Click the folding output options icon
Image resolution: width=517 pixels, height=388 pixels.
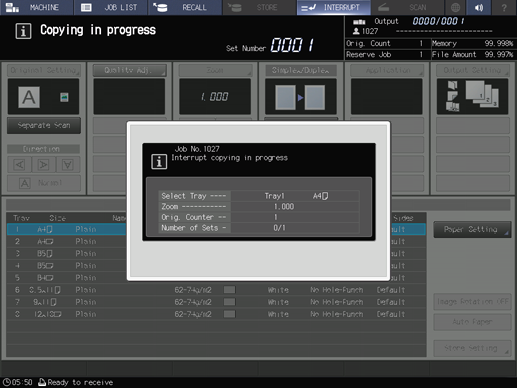click(x=452, y=96)
